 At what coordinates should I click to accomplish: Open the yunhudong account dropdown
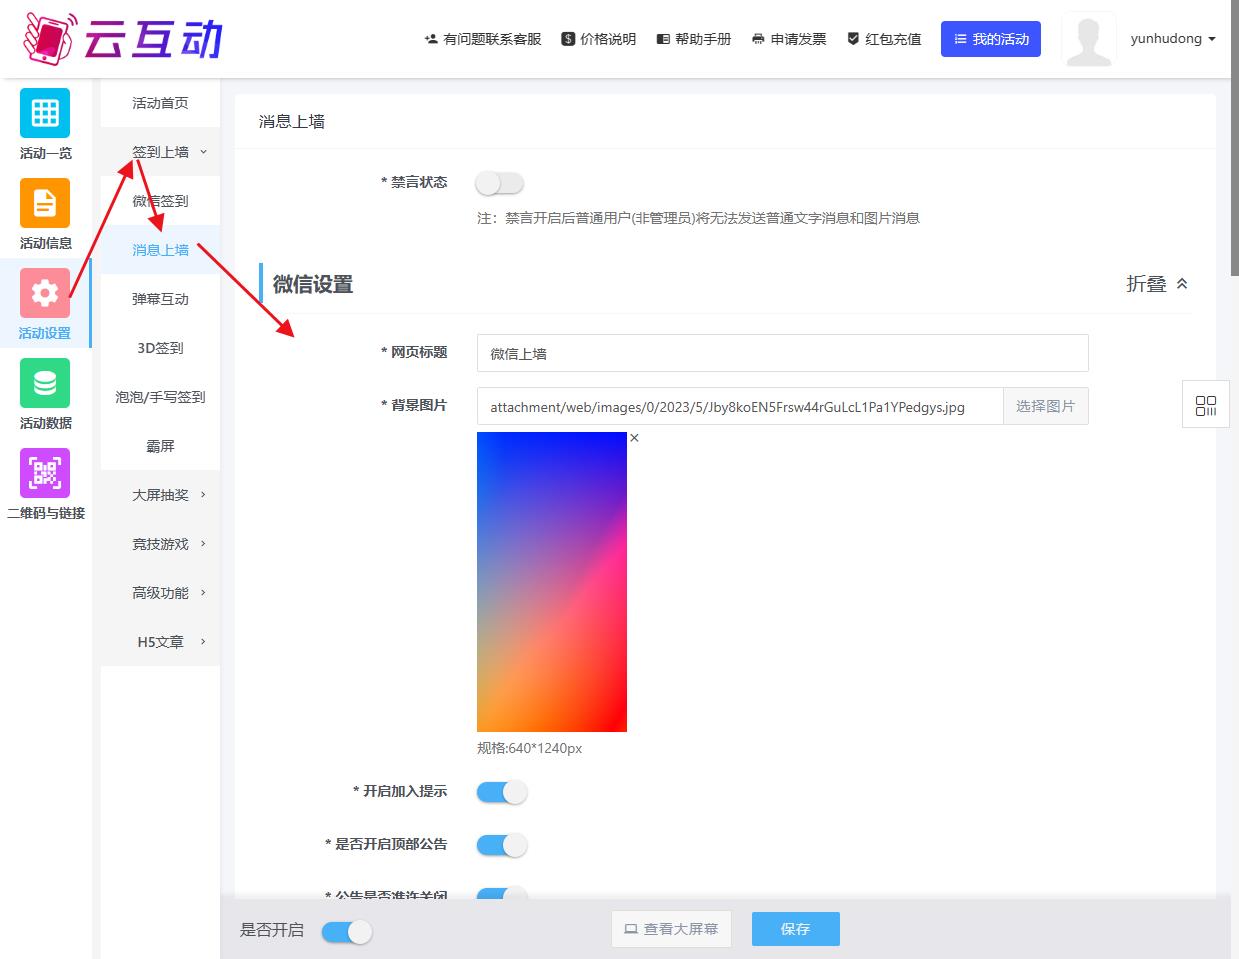pos(1172,39)
